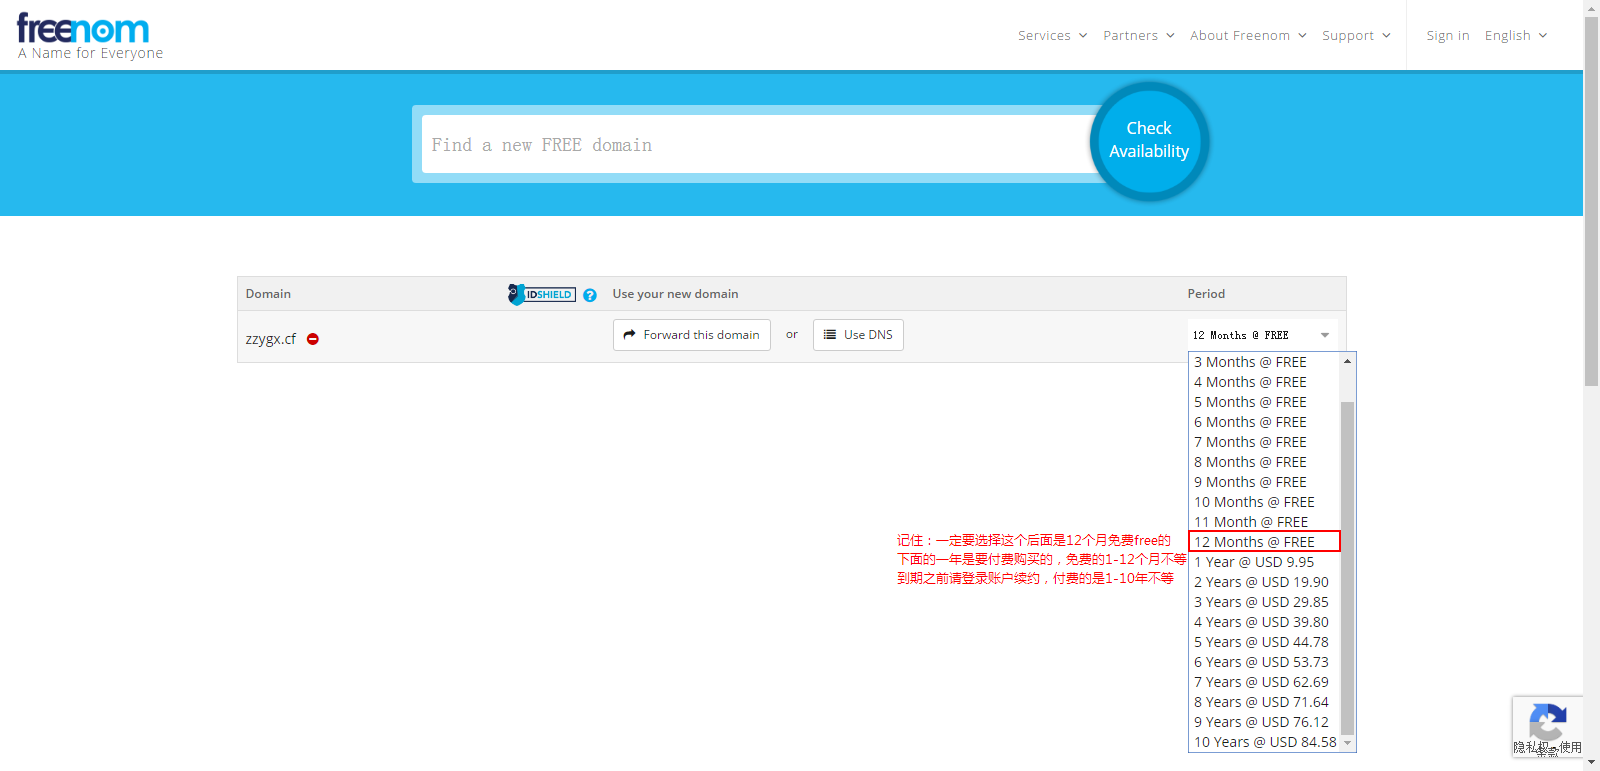Click the Sign in link
Image resolution: width=1600 pixels, height=771 pixels.
coord(1447,35)
